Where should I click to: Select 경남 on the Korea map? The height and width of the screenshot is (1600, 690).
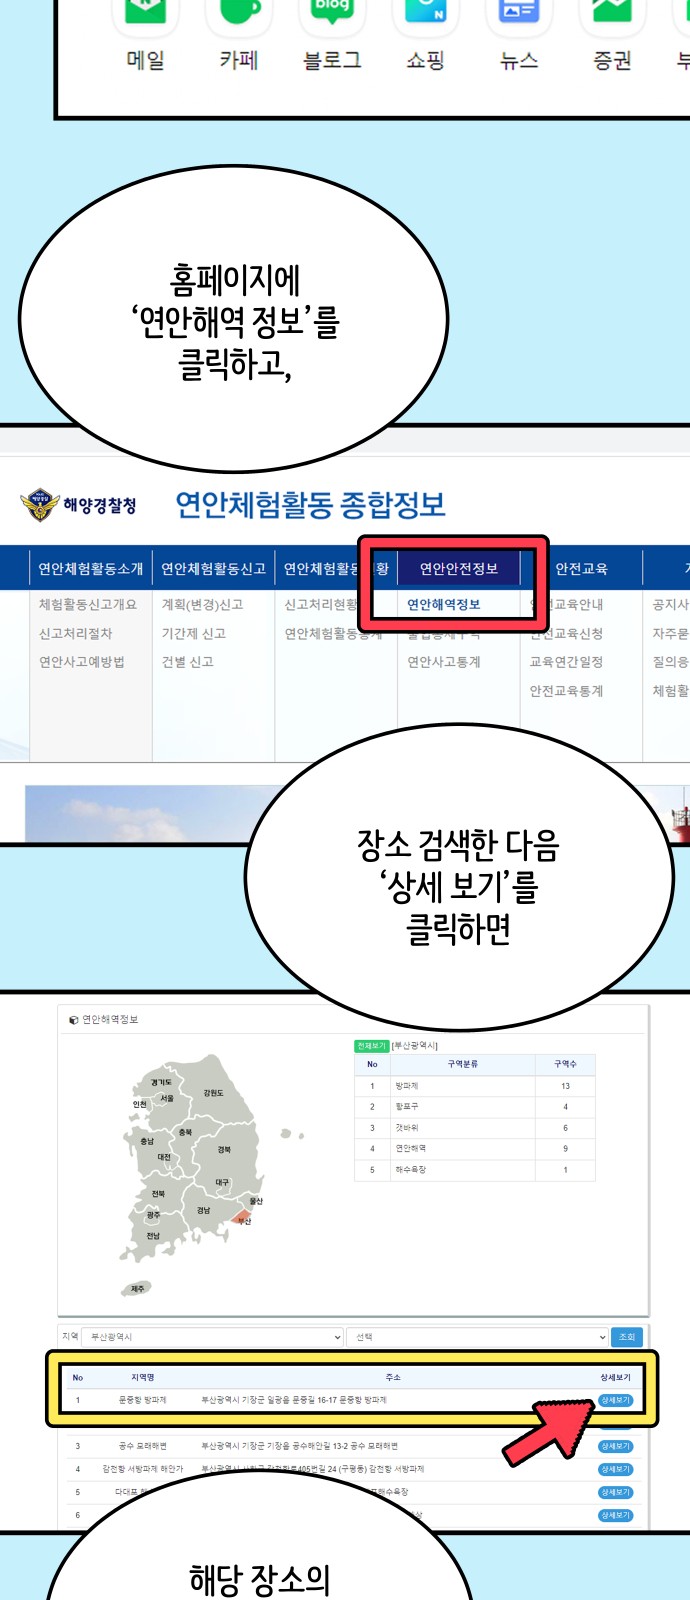204,1210
